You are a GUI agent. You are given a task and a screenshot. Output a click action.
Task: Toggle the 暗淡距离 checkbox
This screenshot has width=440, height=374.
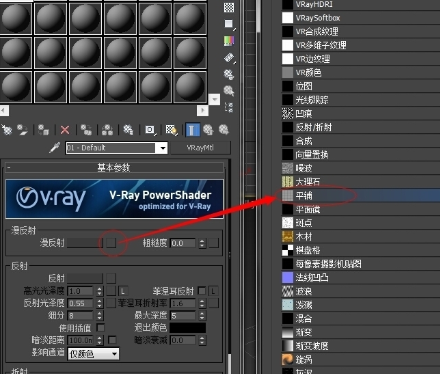point(112,340)
